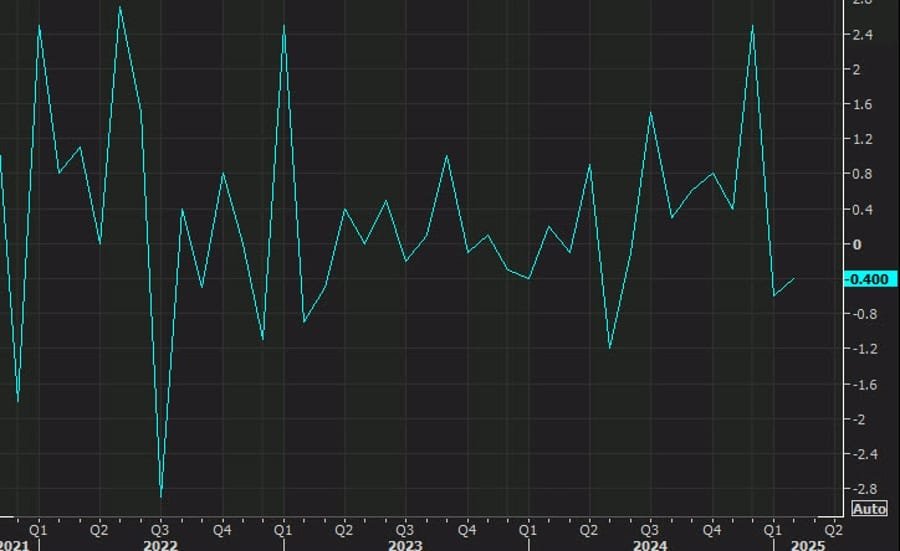Screen dimensions: 900x551
Task: Click the late 2024 peak near 2.4
Action: tap(752, 26)
